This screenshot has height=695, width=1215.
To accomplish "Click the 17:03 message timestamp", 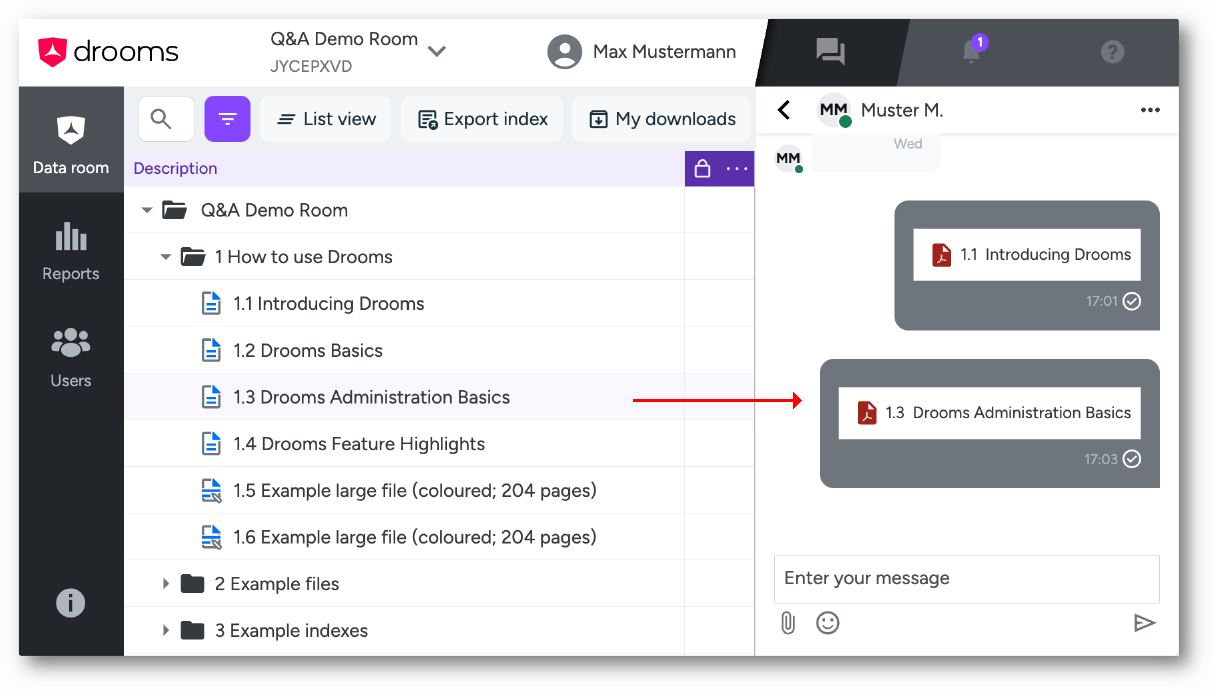I will point(1101,459).
